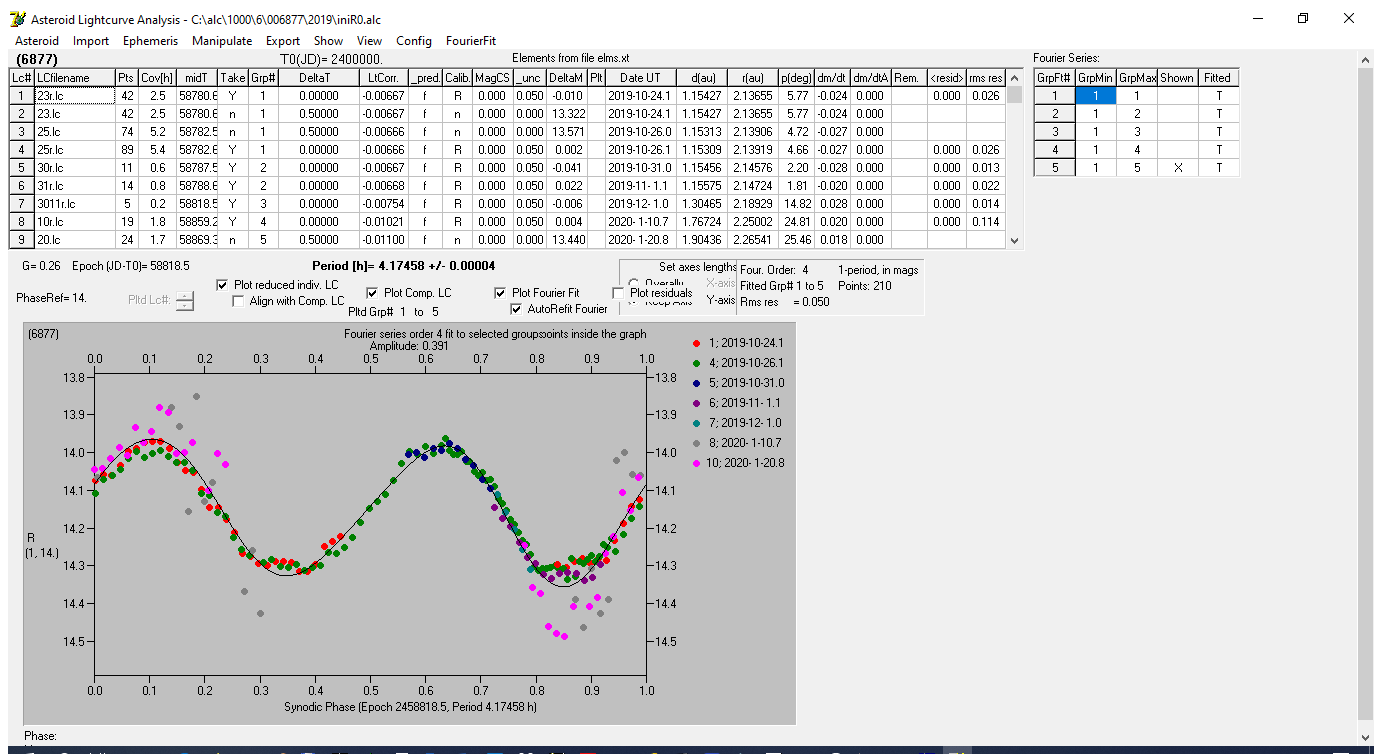Select LC filename cell 23r.lc
This screenshot has width=1382, height=754.
73,96
